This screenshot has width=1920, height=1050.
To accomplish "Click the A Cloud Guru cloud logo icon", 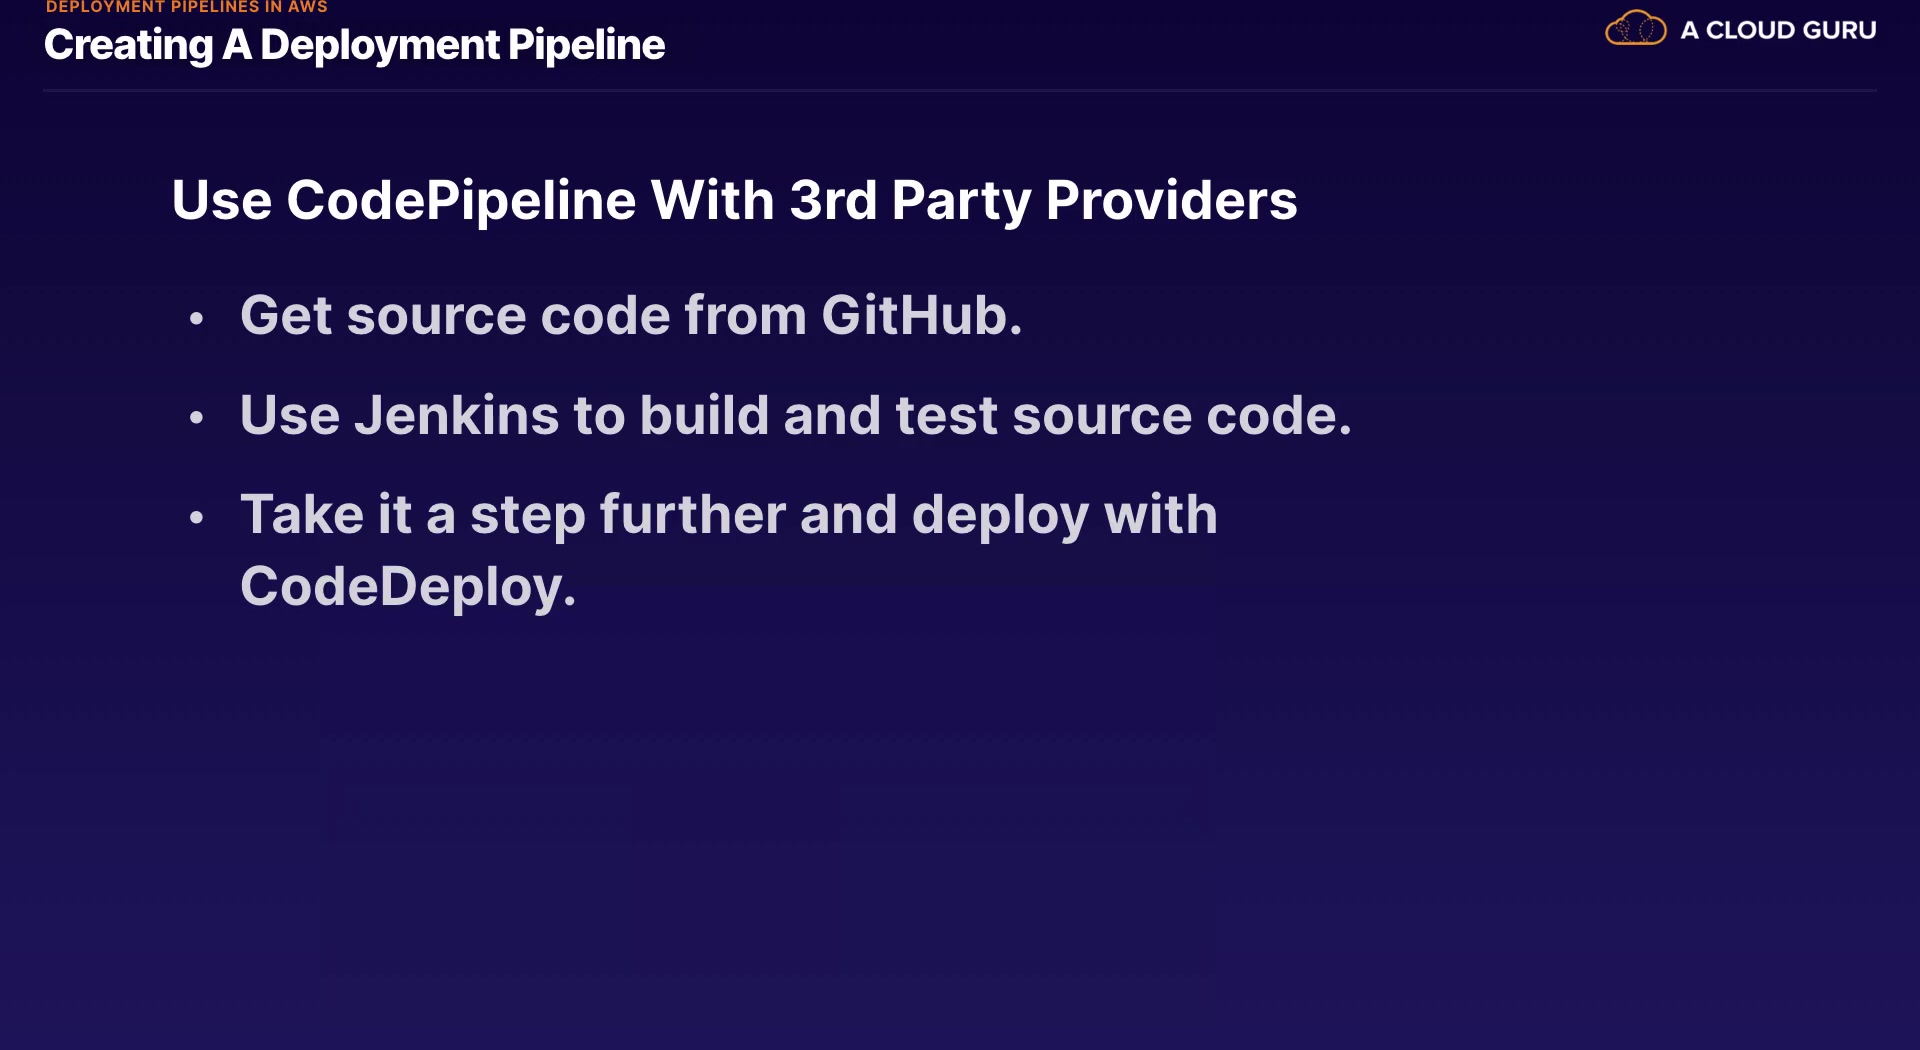I will (x=1635, y=29).
